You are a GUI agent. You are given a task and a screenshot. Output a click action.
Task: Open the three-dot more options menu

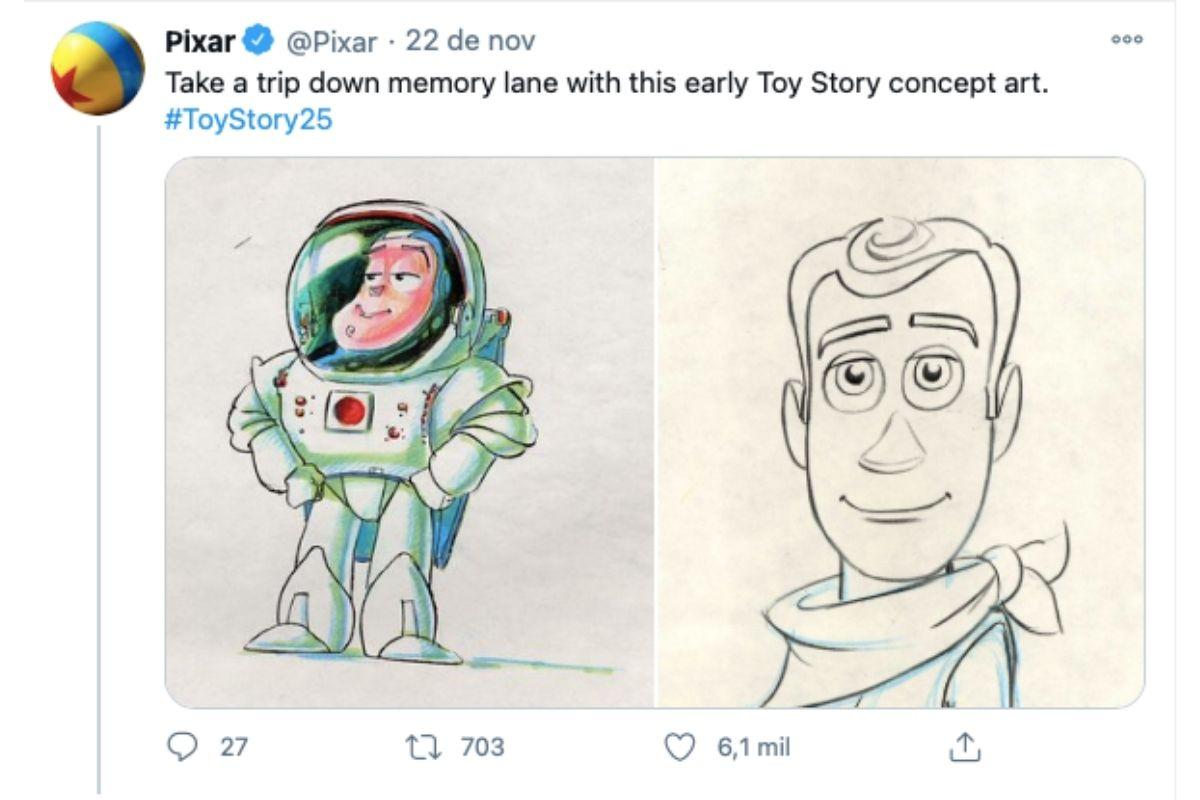pyautogui.click(x=1125, y=41)
